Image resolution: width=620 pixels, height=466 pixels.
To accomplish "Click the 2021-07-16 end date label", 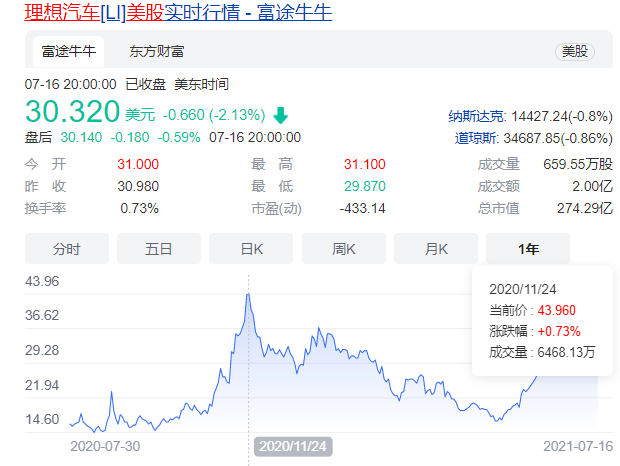I will pos(578,446).
